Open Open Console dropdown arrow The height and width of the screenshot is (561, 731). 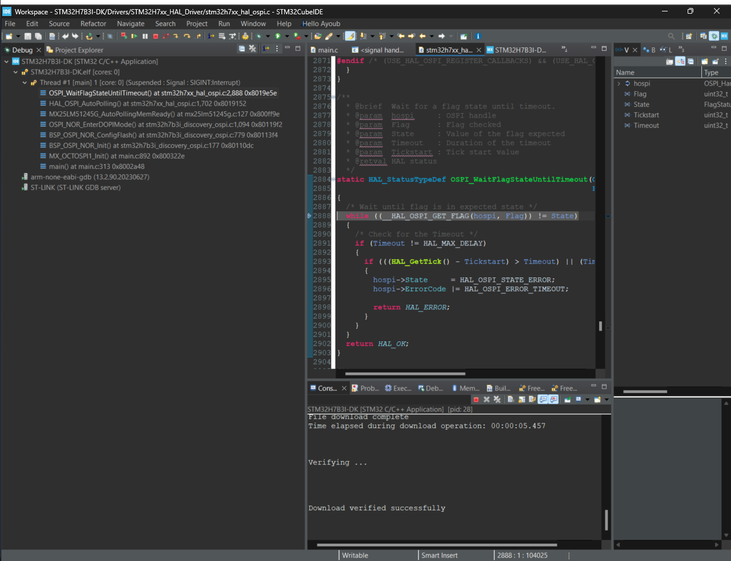[x=607, y=400]
